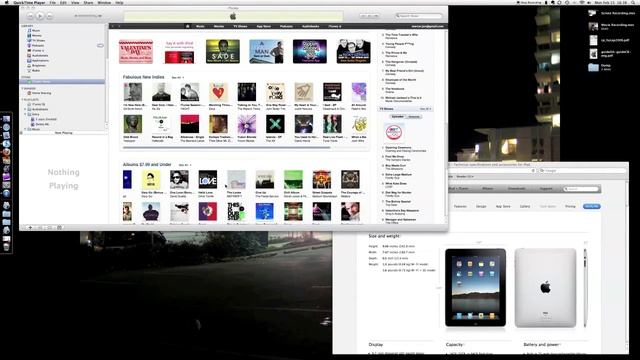Collapse the expanded playlist folder below Audiobooks

(25, 114)
